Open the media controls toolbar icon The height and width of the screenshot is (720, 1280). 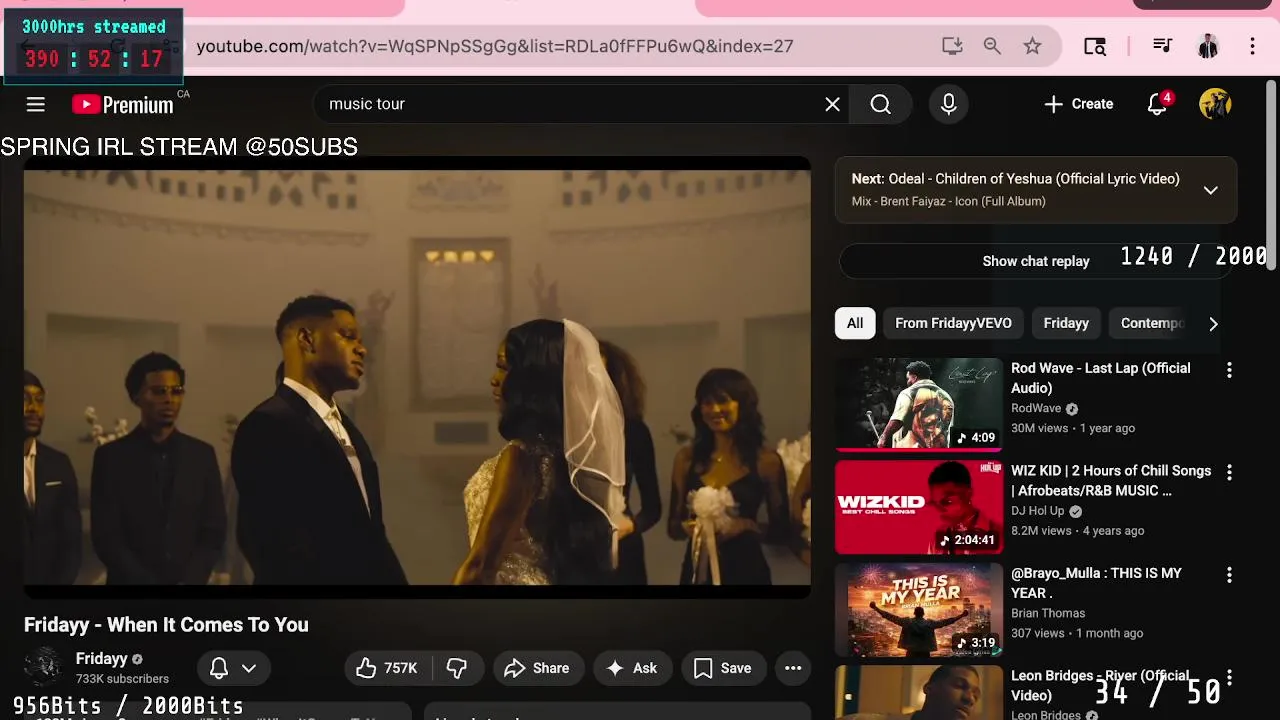click(x=1162, y=46)
